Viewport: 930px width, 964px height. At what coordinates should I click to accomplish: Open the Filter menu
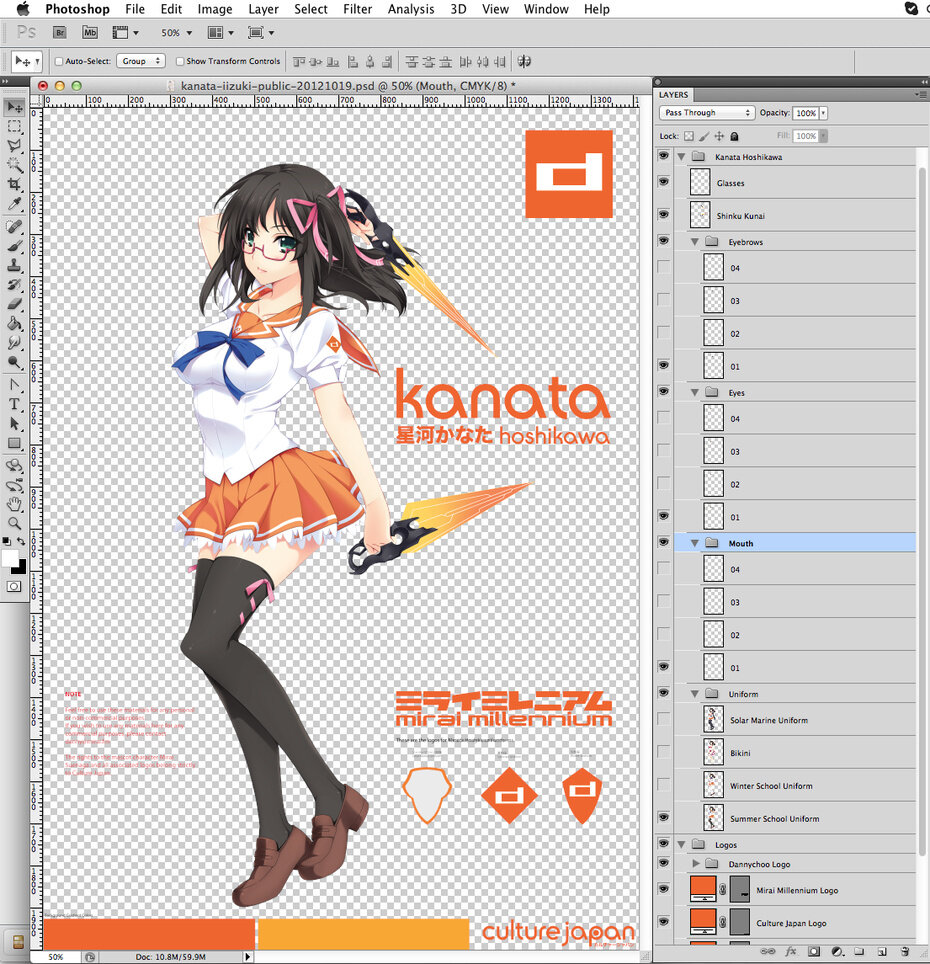coord(358,9)
